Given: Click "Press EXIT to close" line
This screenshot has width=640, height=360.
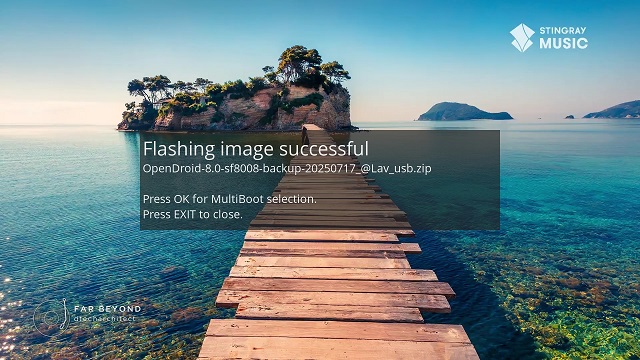Looking at the screenshot, I should tap(193, 214).
